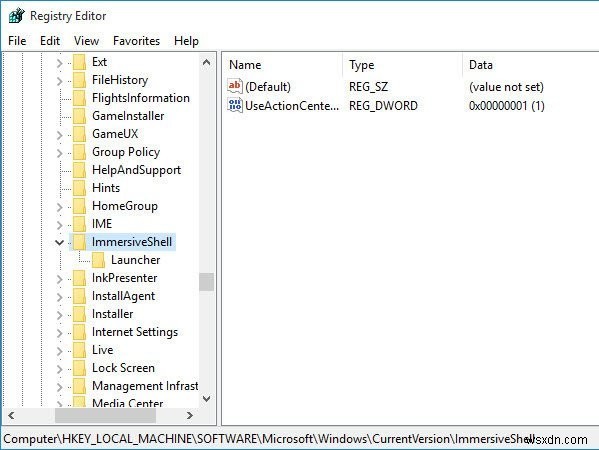Expand the Lock Screen key
Screen dimensions: 599x450
click(x=59, y=368)
